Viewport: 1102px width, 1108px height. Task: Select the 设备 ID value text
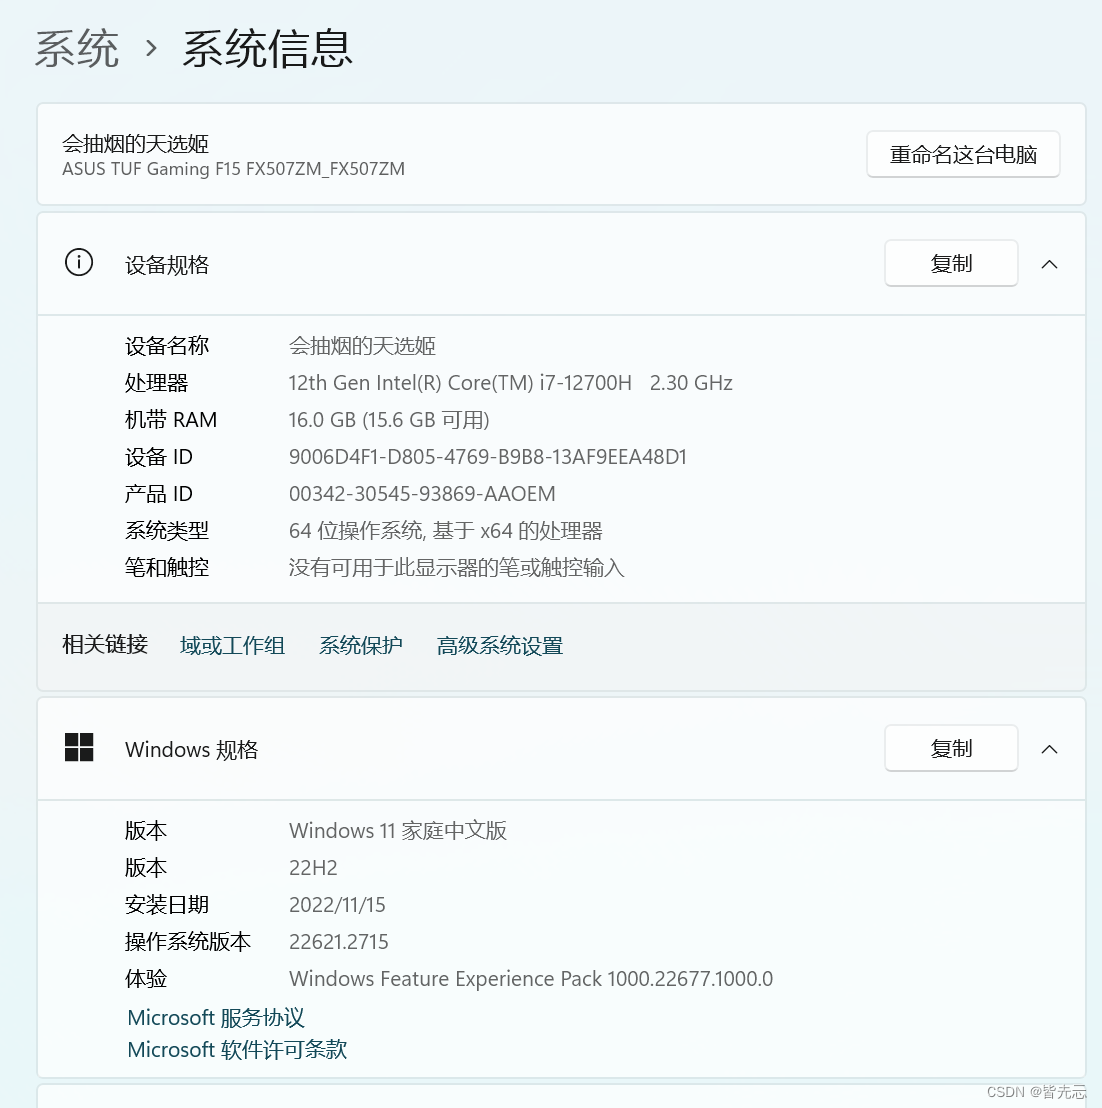[x=488, y=456]
